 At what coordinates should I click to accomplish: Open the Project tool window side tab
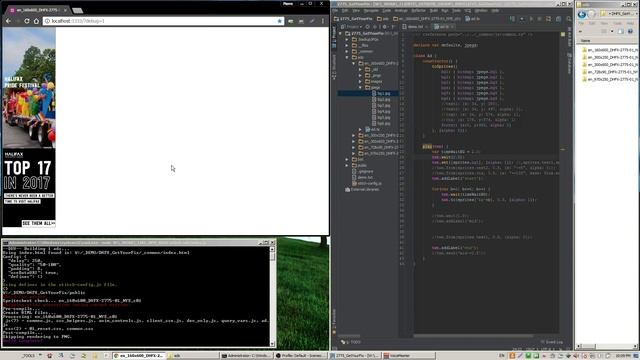[x=334, y=38]
